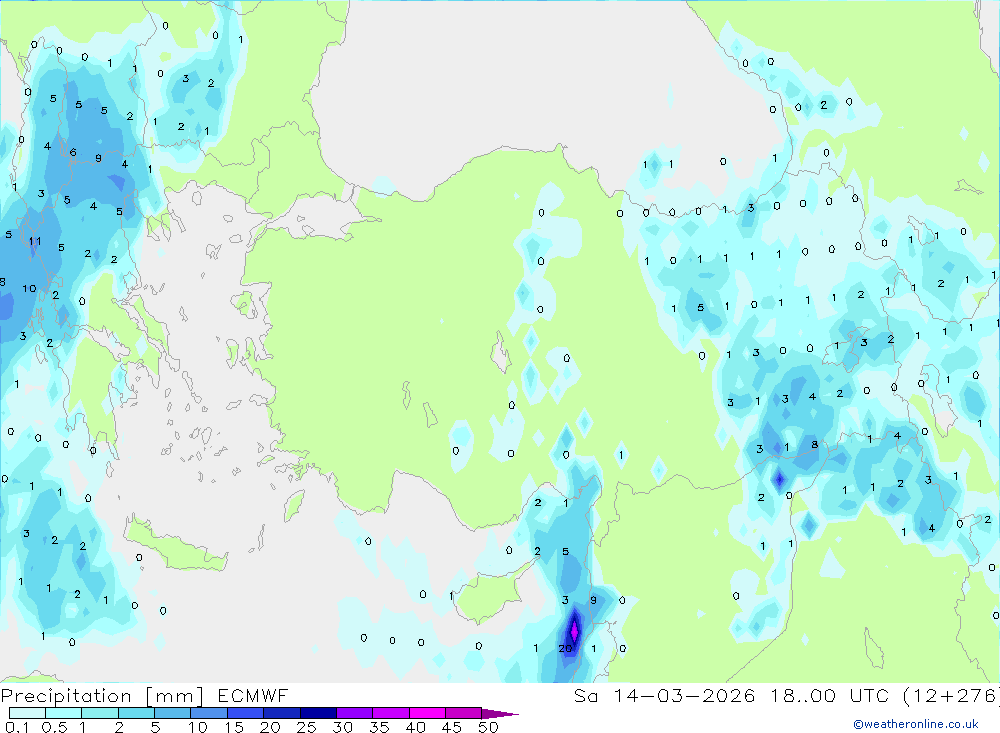This screenshot has height=733, width=1000.
Task: Click the 'ECMWF' model label
Action: 253,695
